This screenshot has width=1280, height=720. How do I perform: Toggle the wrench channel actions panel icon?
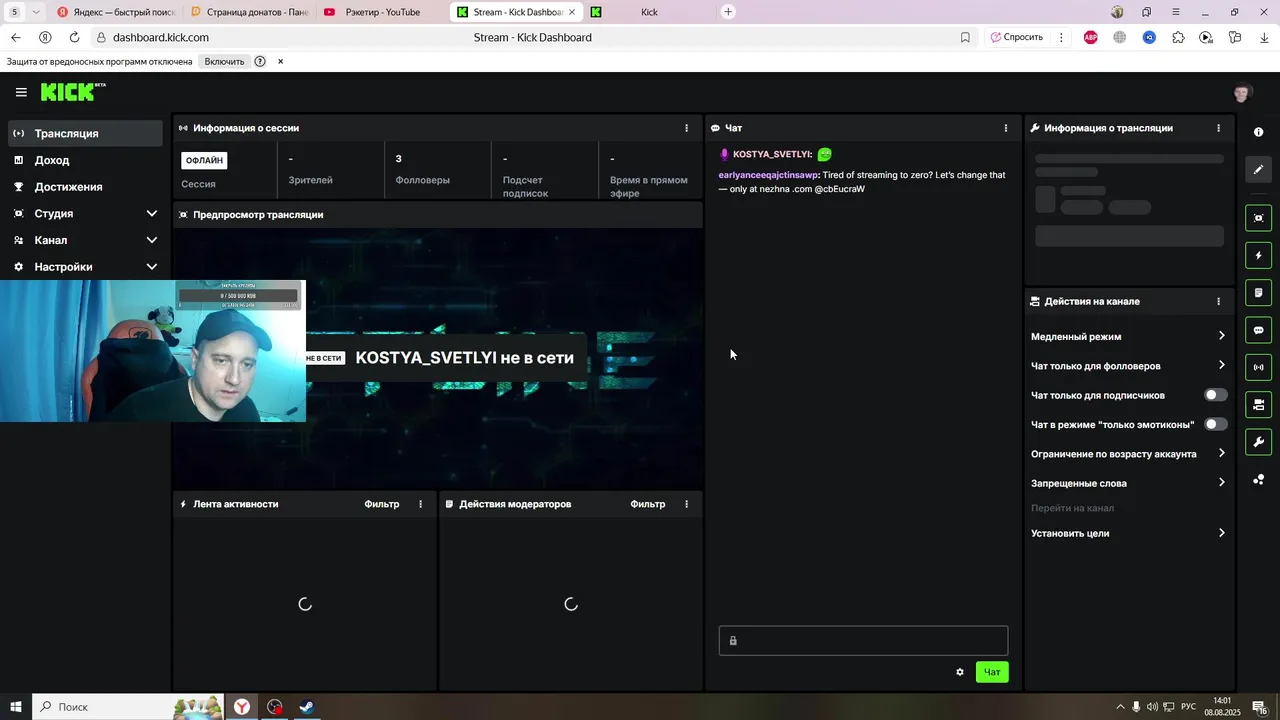(x=1258, y=442)
